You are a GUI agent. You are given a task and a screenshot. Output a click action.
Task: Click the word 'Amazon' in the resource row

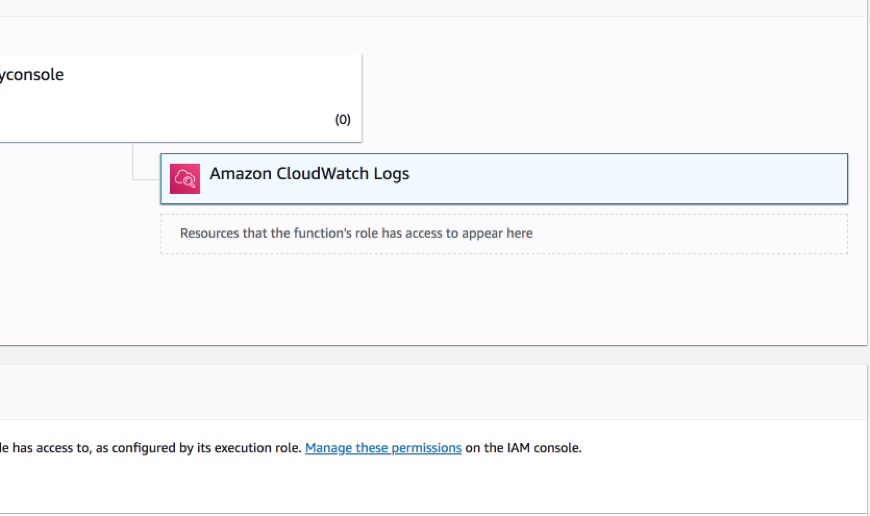pos(238,174)
